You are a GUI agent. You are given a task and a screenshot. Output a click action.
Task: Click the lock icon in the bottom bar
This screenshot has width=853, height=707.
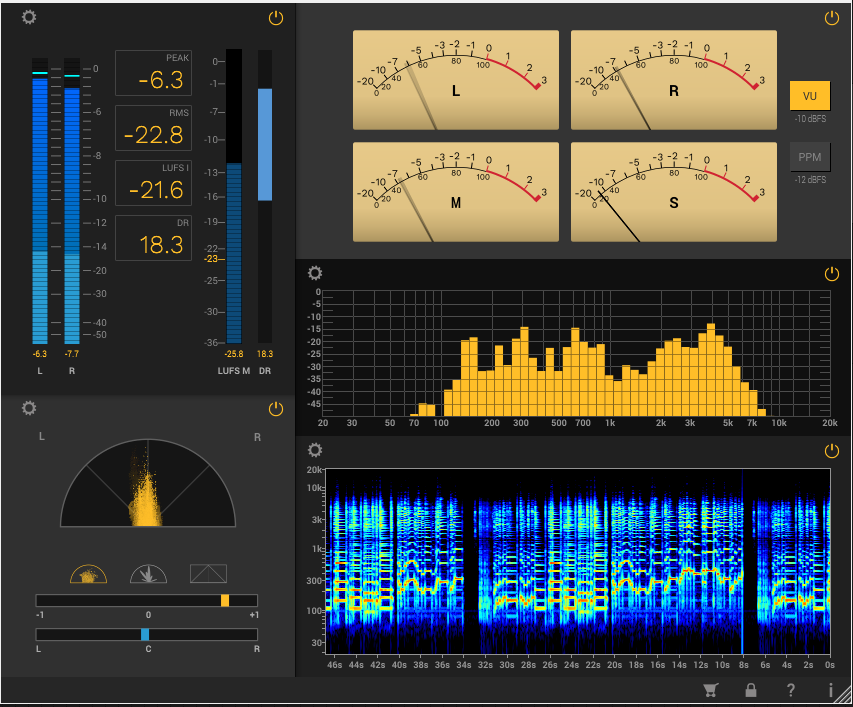[x=750, y=690]
